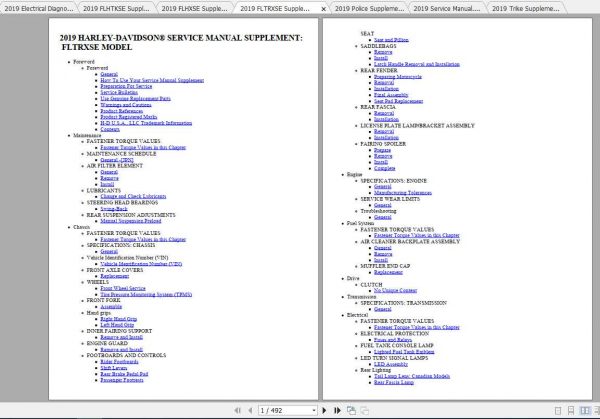Open the 2019 FLHXSE Supple... tab

194,8
